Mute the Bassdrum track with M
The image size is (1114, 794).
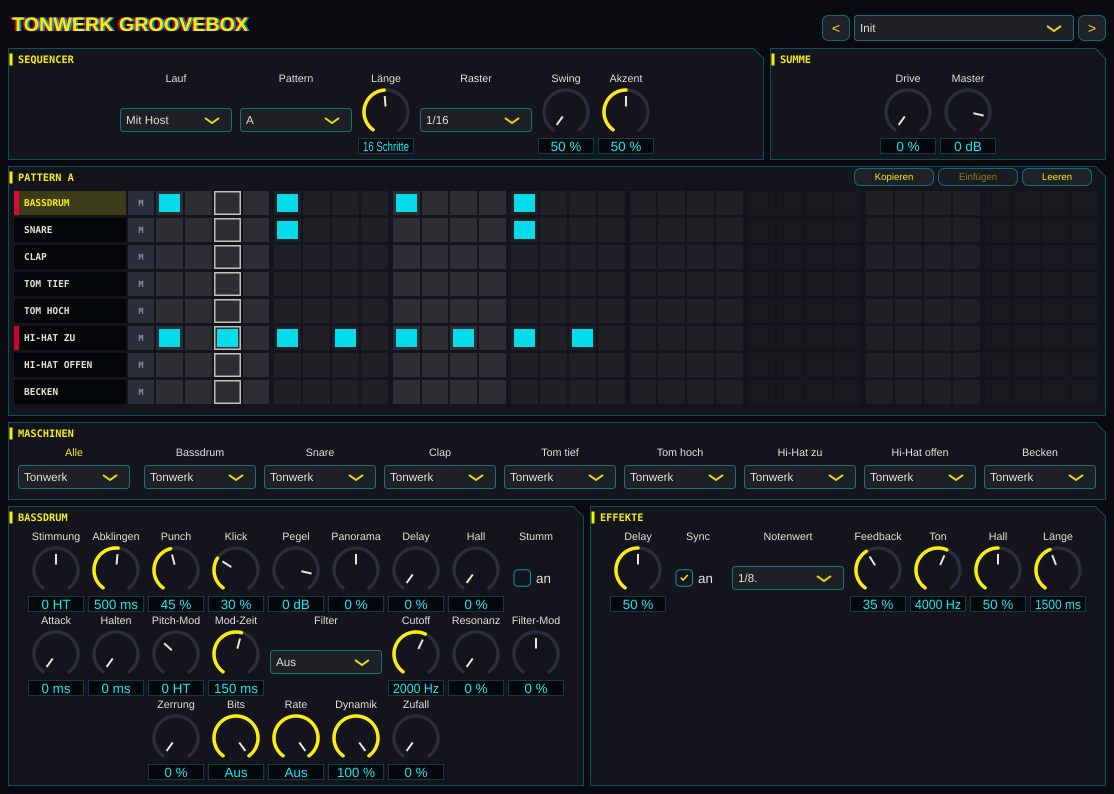pos(141,203)
